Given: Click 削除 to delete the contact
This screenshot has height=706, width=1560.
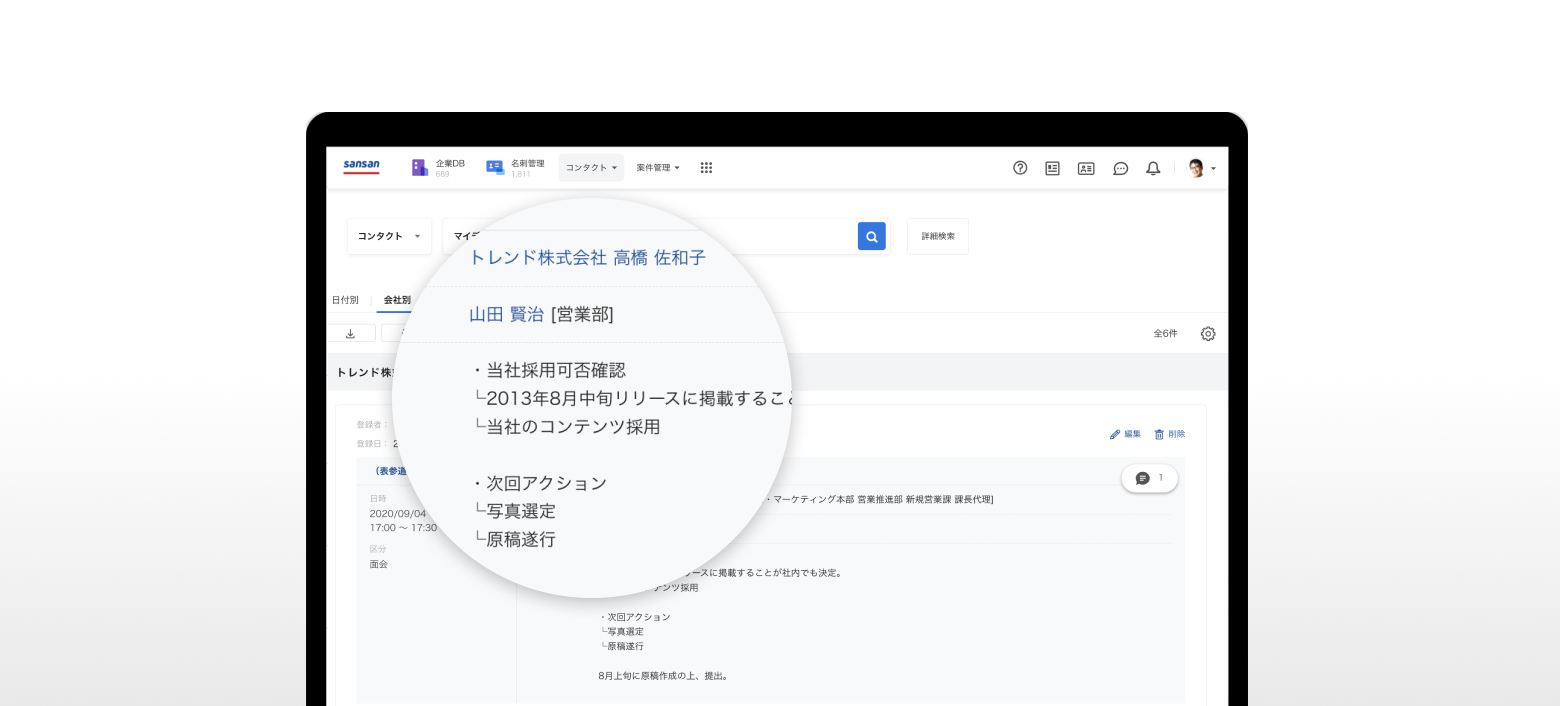Looking at the screenshot, I should (x=1169, y=434).
